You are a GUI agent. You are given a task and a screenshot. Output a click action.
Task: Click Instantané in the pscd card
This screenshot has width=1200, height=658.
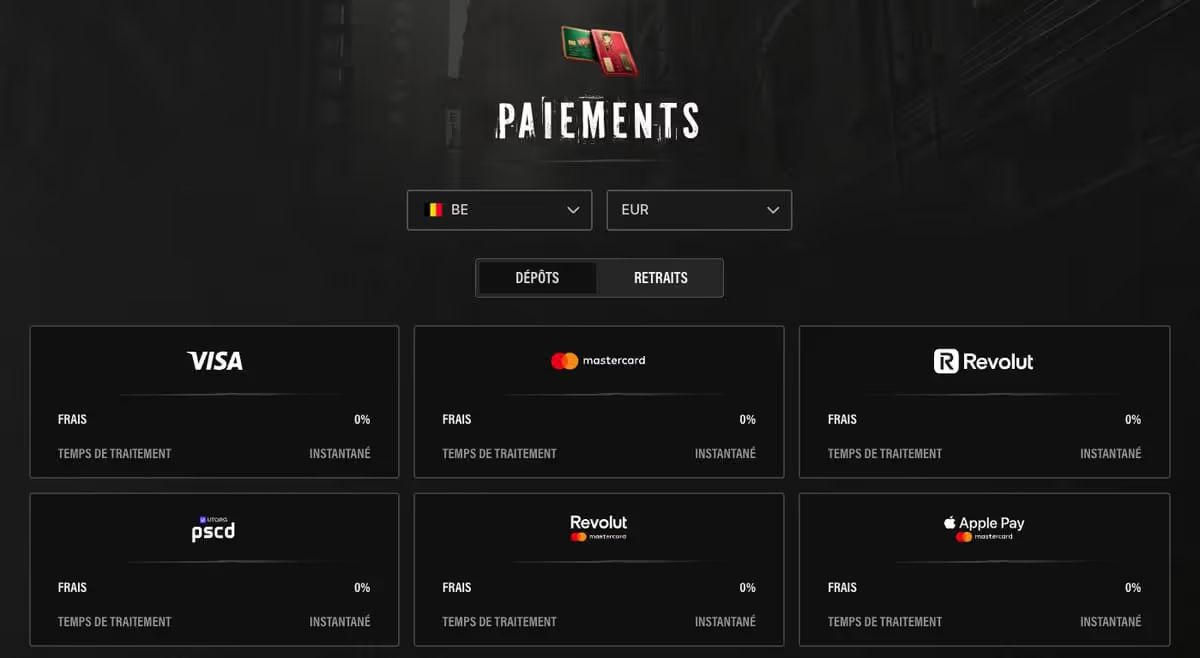[x=340, y=621]
